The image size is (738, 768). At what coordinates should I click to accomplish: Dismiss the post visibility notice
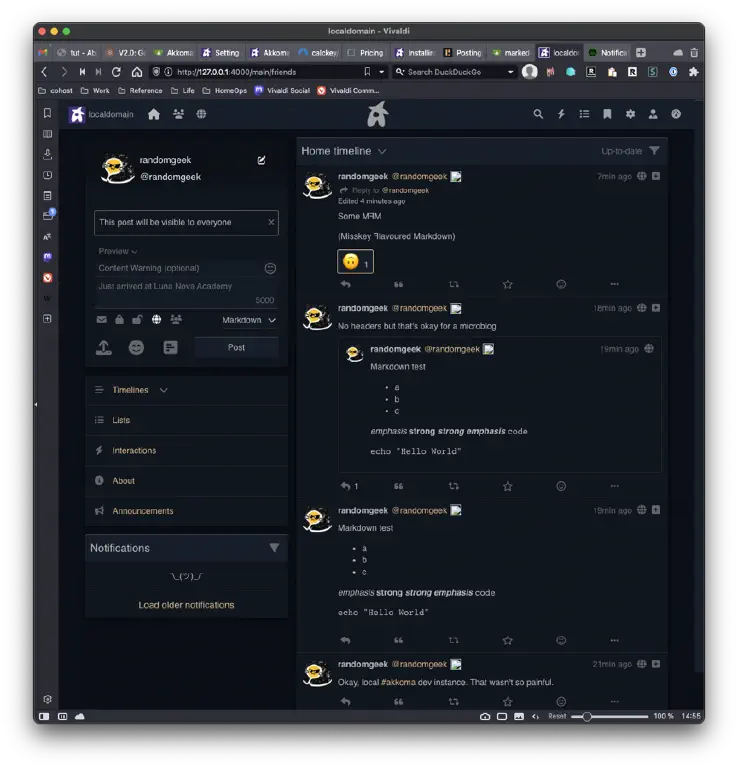tap(271, 222)
